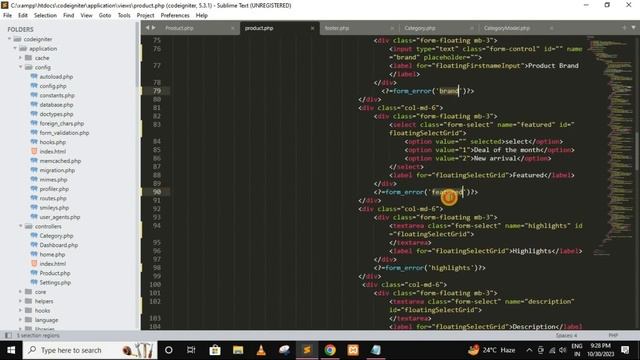Click the volume speaker tray icon
640x360 pixels.
[x=562, y=350]
